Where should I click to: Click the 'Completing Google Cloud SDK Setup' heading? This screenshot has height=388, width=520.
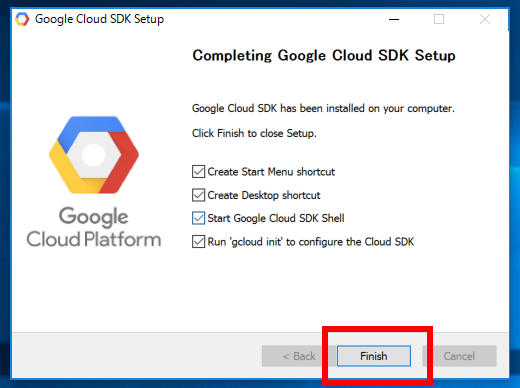pyautogui.click(x=324, y=55)
